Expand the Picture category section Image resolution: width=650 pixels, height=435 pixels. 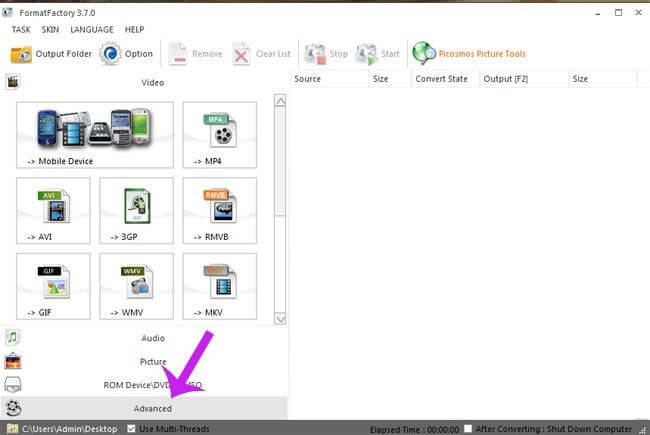coord(153,361)
